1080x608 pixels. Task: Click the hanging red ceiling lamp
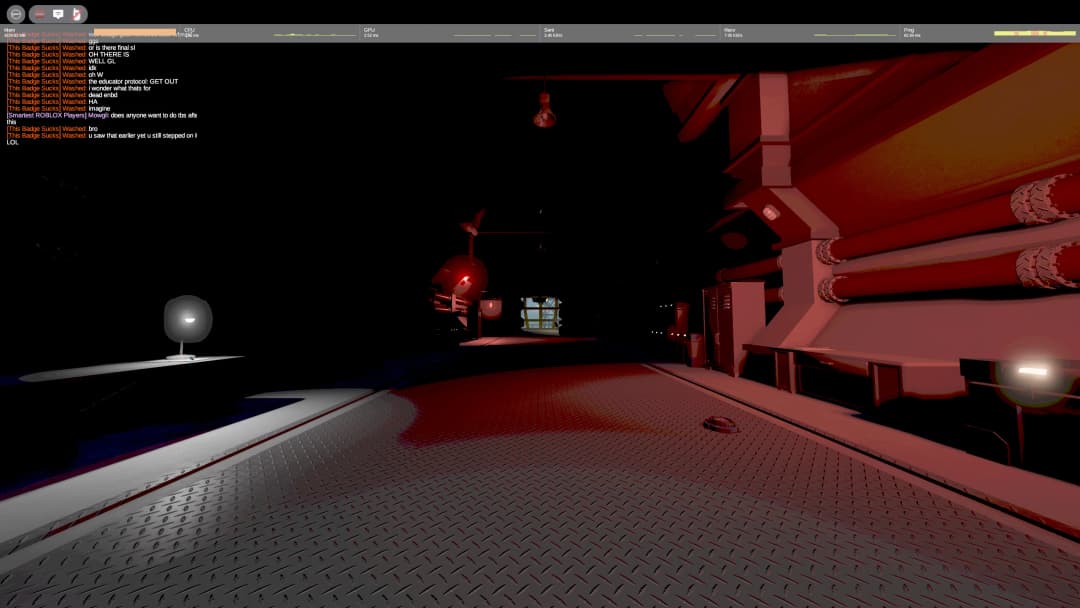click(544, 110)
